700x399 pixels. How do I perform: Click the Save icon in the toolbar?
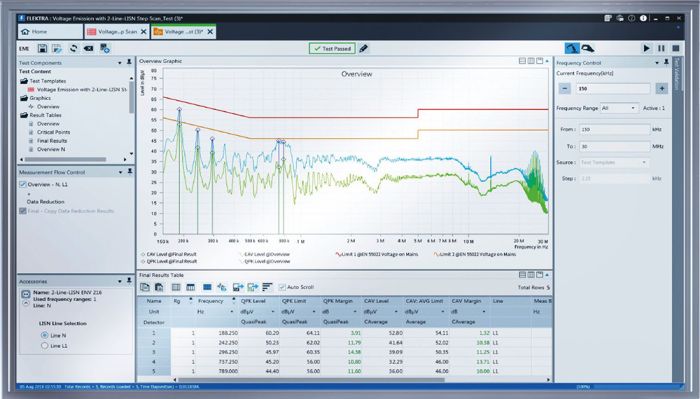42,48
